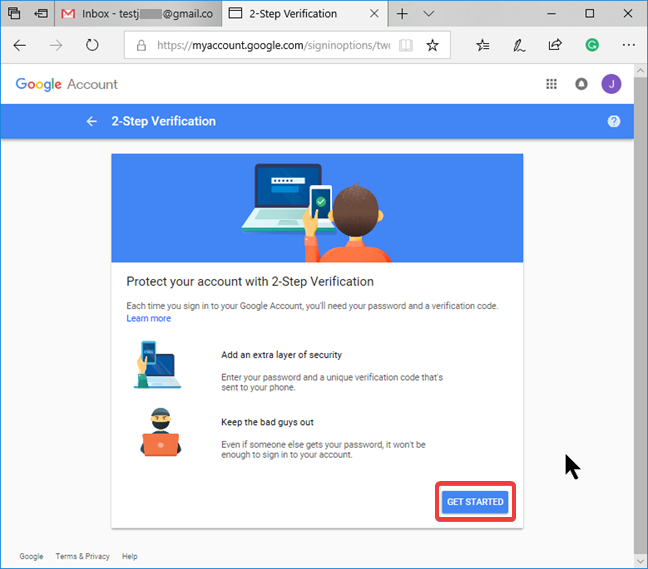Click the masked hacker illustration icon

(160, 432)
